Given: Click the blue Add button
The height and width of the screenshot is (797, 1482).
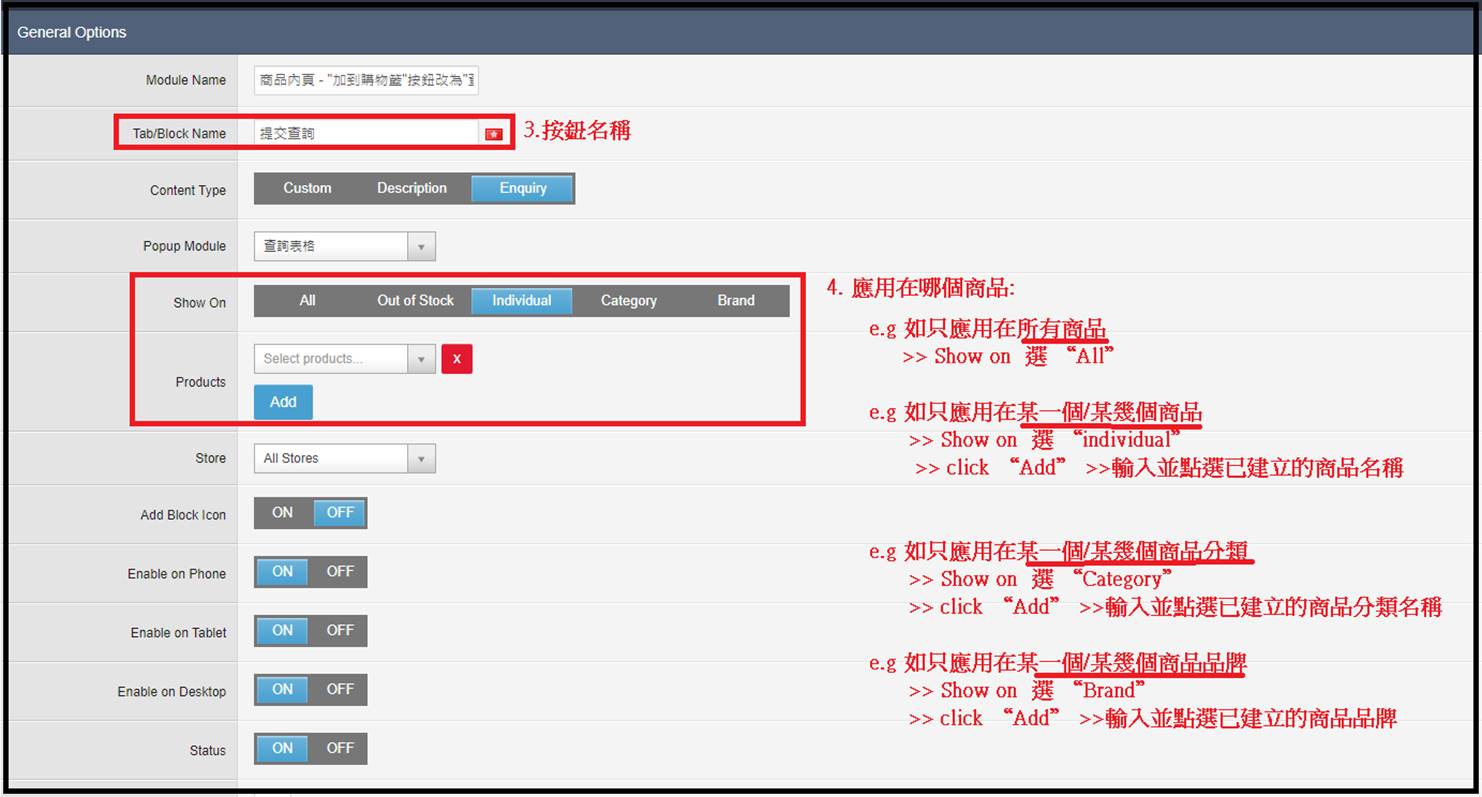Looking at the screenshot, I should 283,402.
